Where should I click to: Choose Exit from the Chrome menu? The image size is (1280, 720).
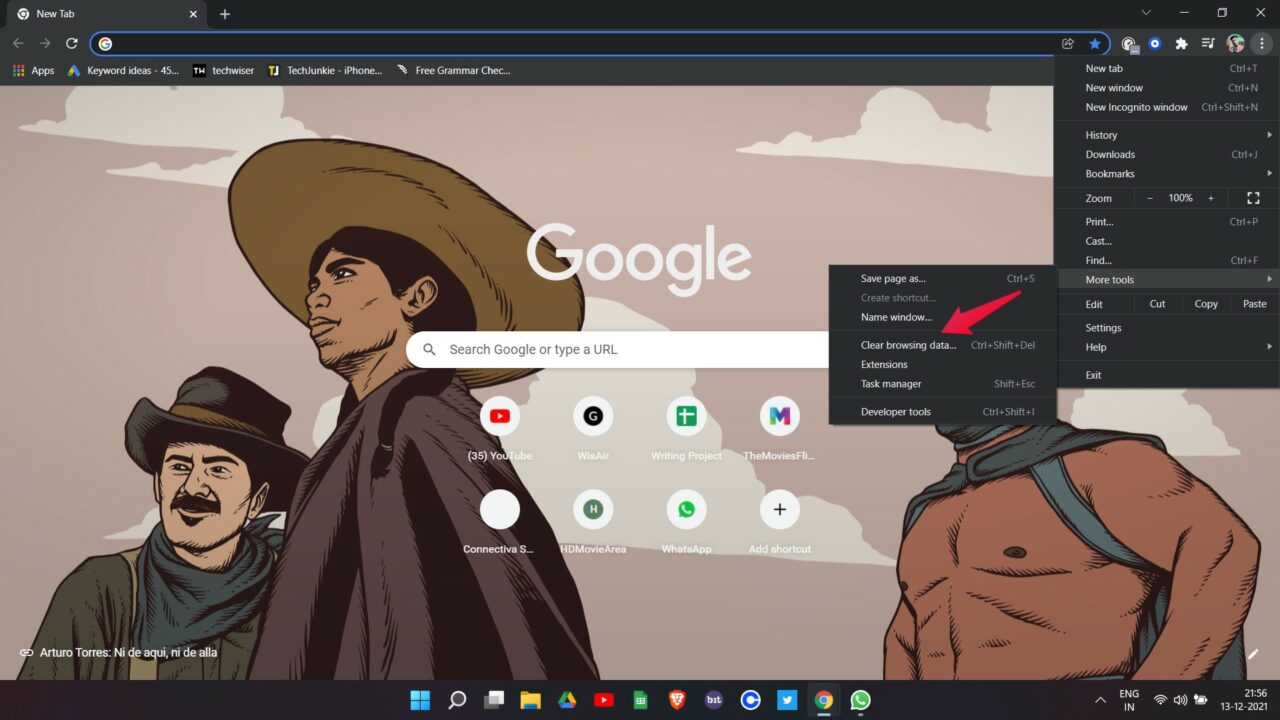pos(1166,375)
